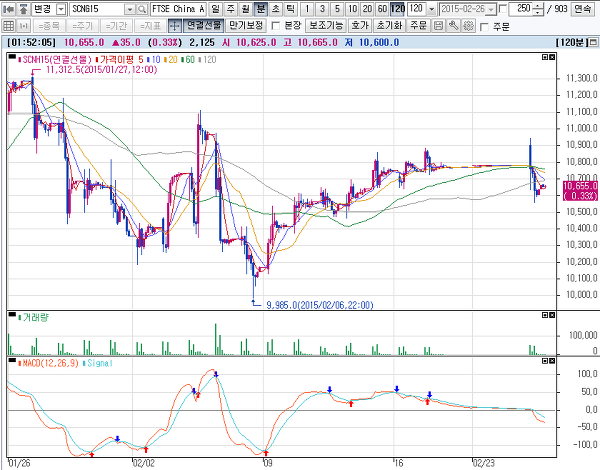This screenshot has height=470, width=600.
Task: Open the grid layout icon
Action: pyautogui.click(x=8, y=26)
